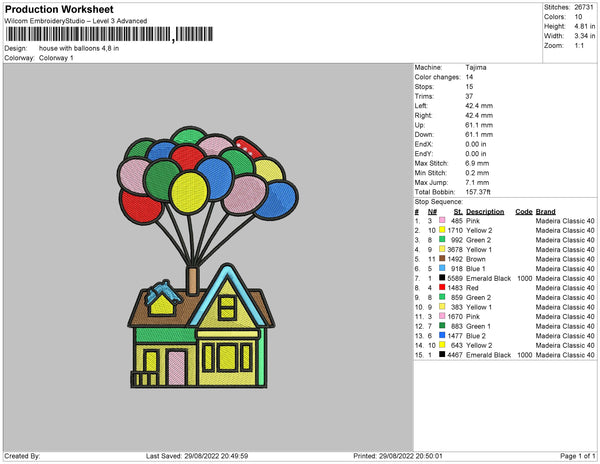Viewport: 600px width, 464px height.
Task: Select the Stops value '15'
Action: (470, 86)
